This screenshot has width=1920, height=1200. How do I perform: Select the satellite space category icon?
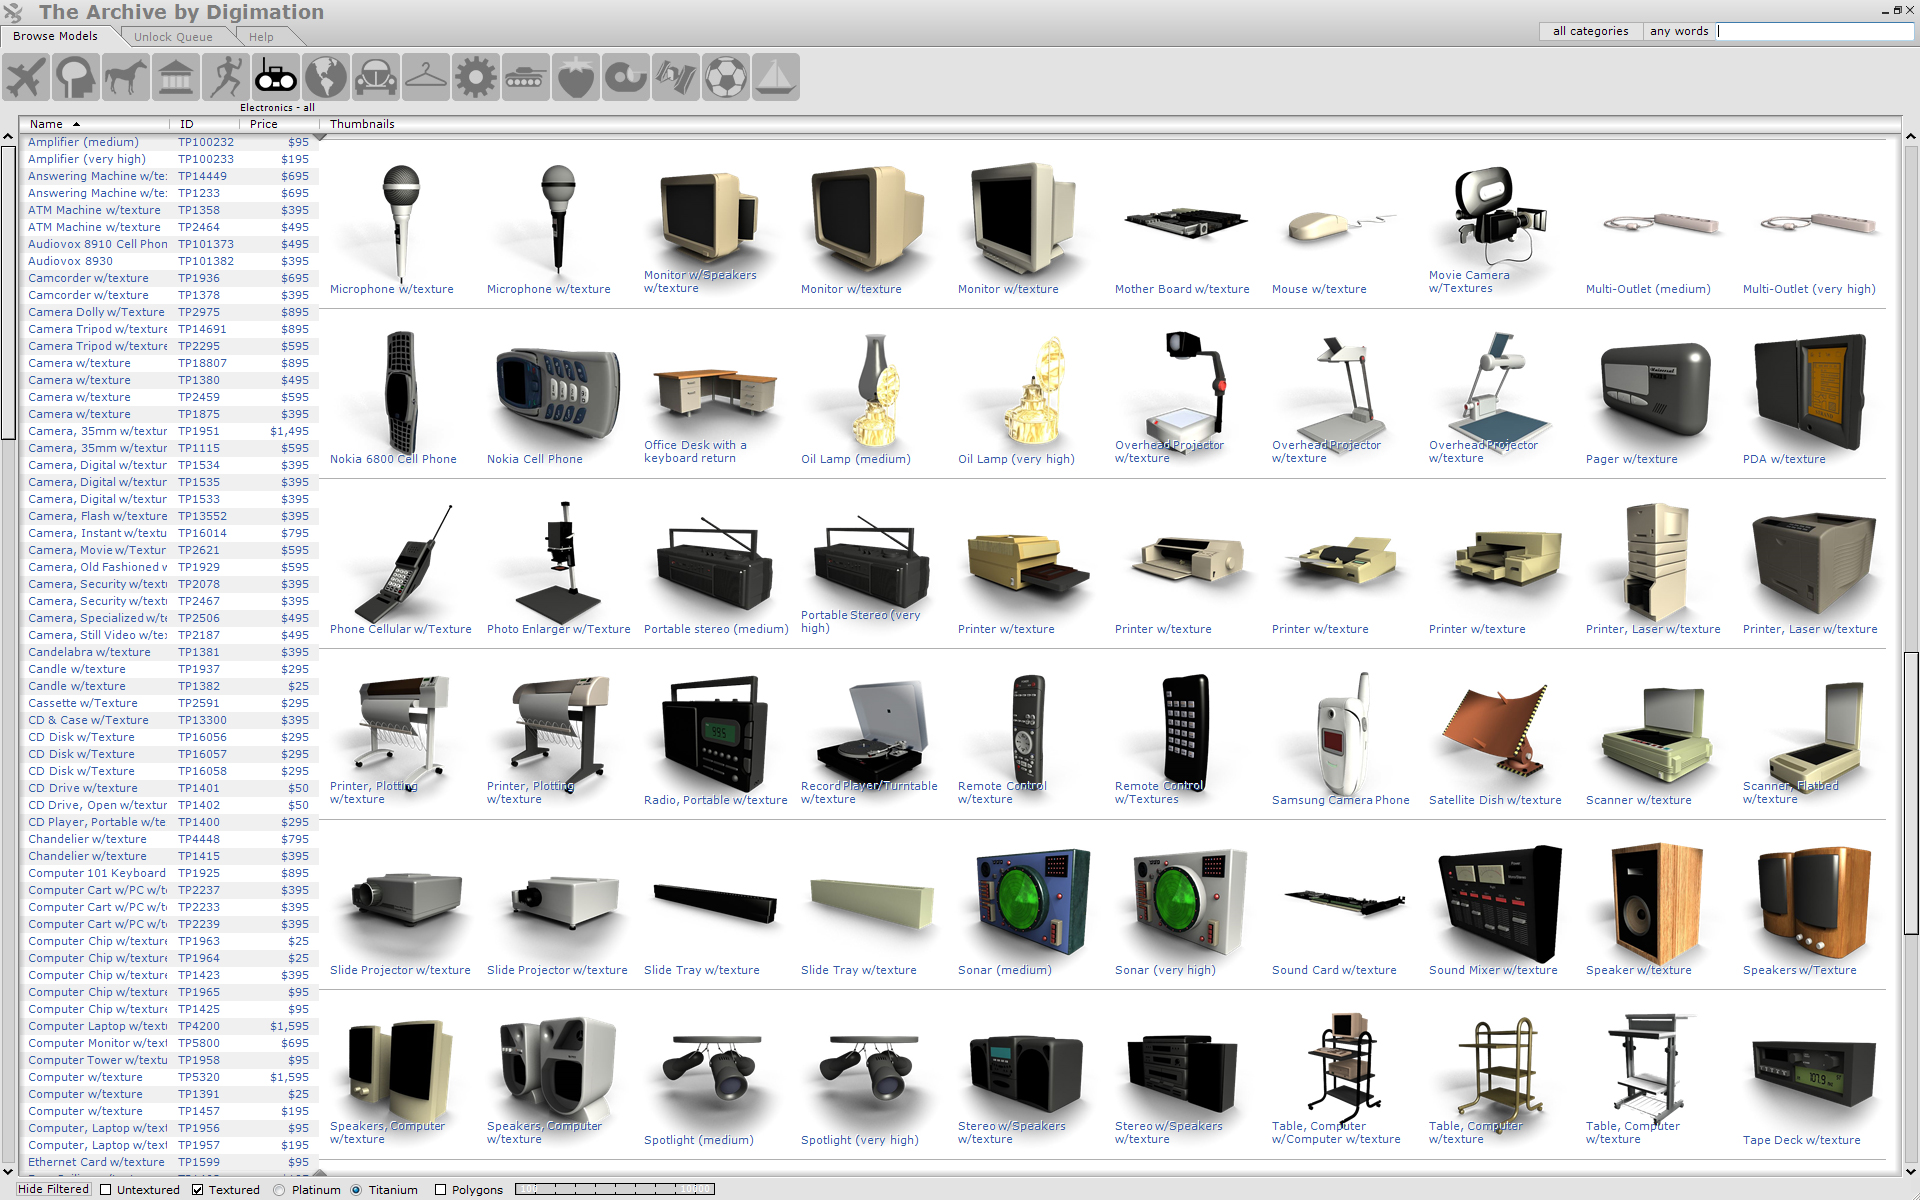(676, 77)
